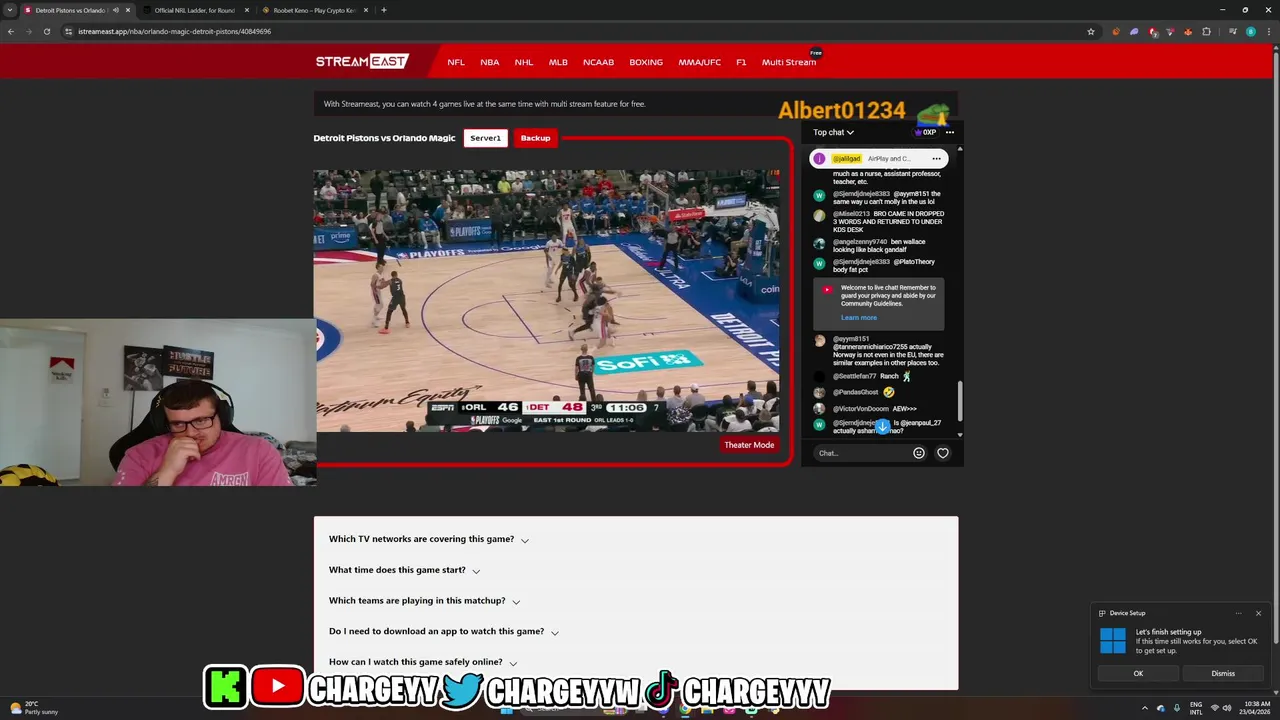Viewport: 1280px width, 720px height.
Task: Click the Learn more link in chat
Action: pos(858,318)
